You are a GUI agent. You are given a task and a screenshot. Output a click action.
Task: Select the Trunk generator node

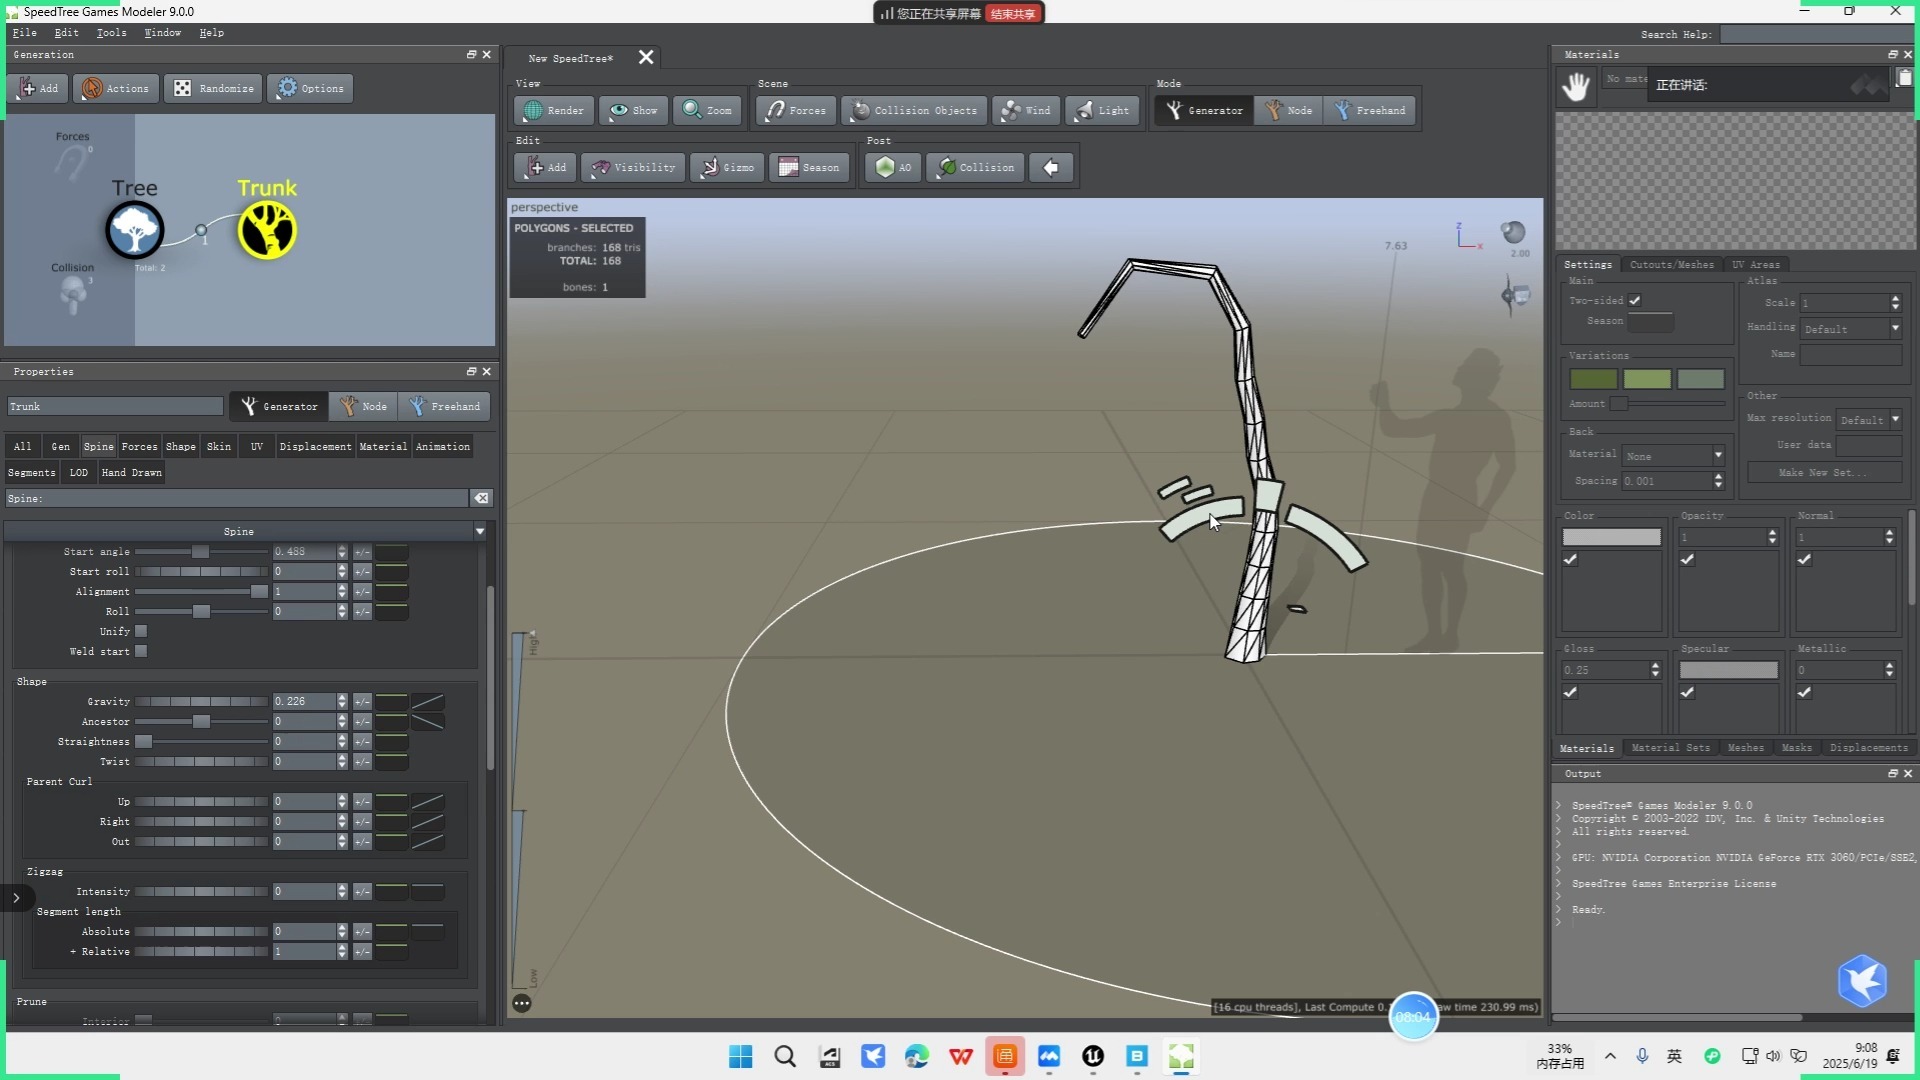(x=267, y=230)
